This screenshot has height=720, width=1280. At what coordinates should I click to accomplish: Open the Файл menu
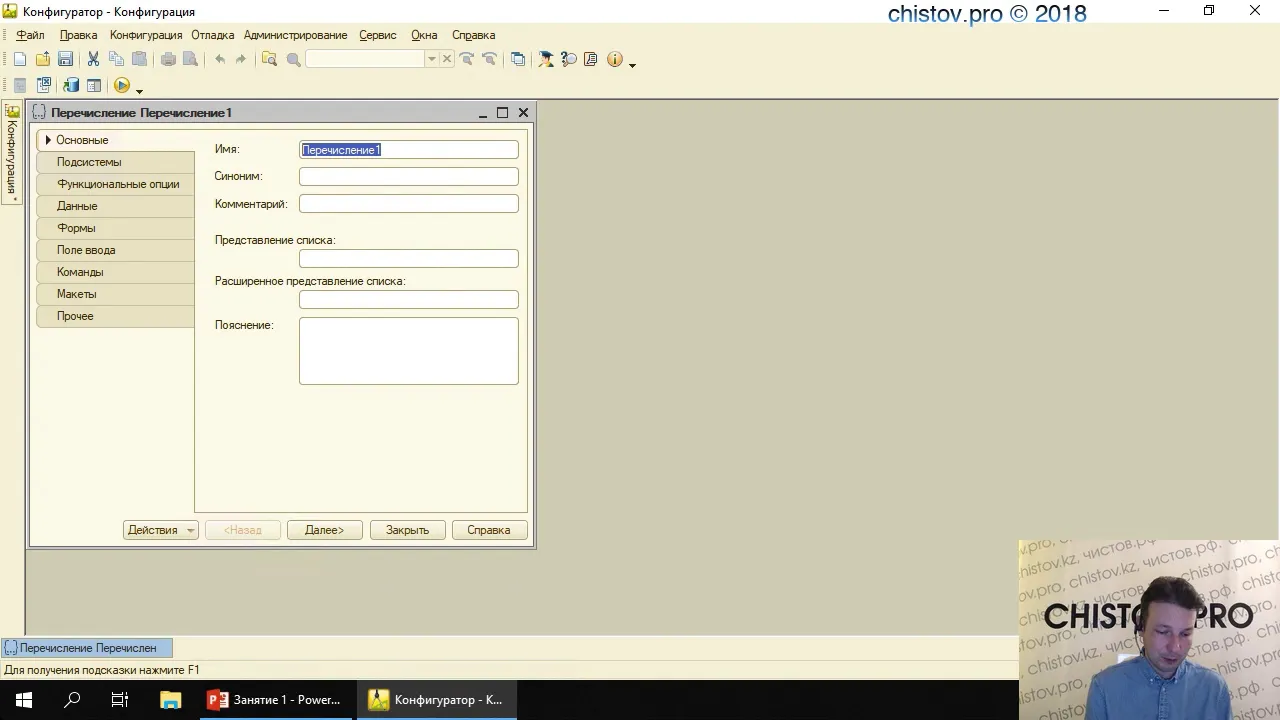[x=30, y=35]
